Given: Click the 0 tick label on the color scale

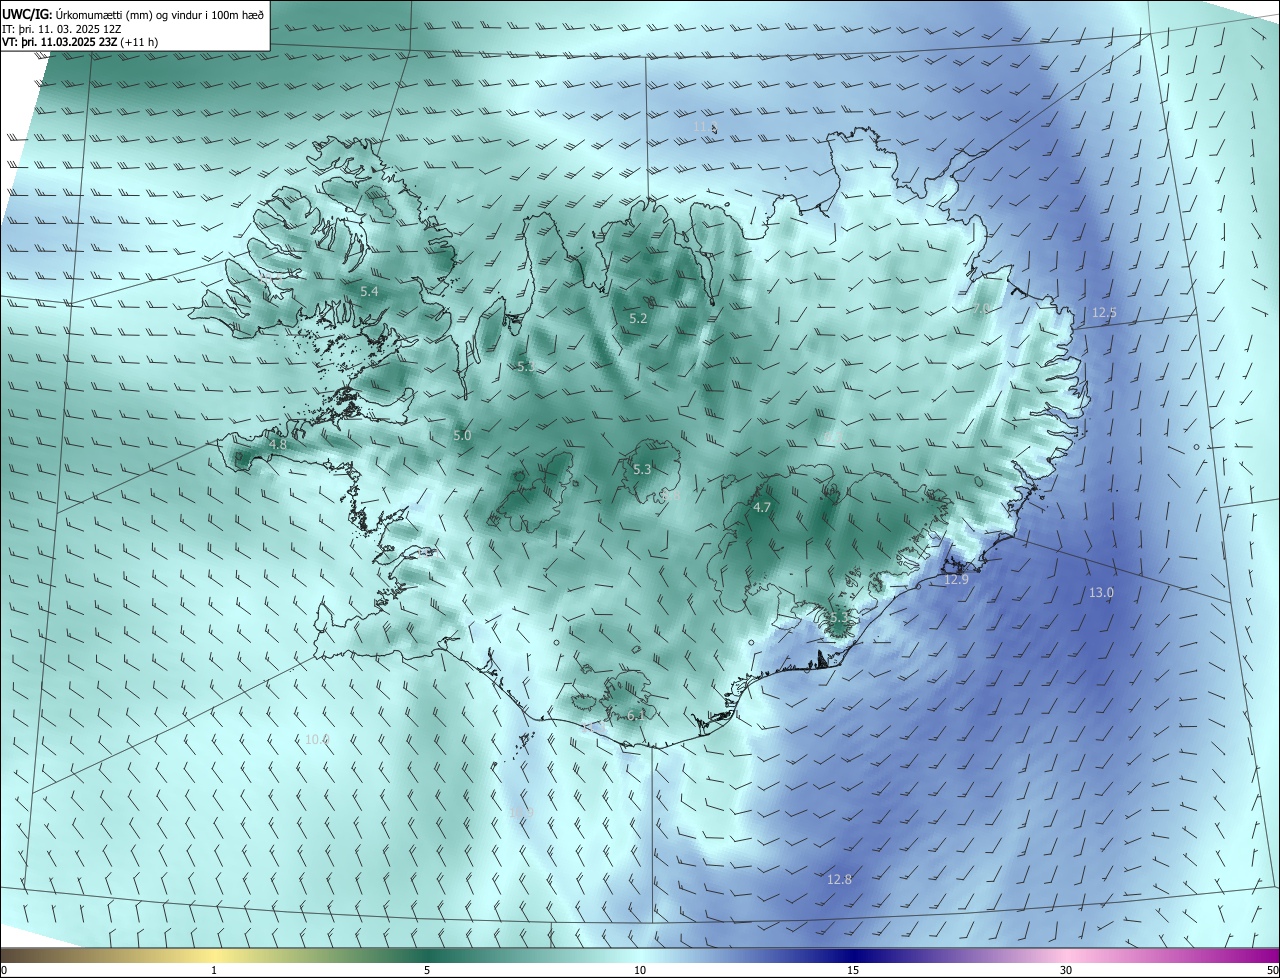Looking at the screenshot, I should click(x=3, y=970).
